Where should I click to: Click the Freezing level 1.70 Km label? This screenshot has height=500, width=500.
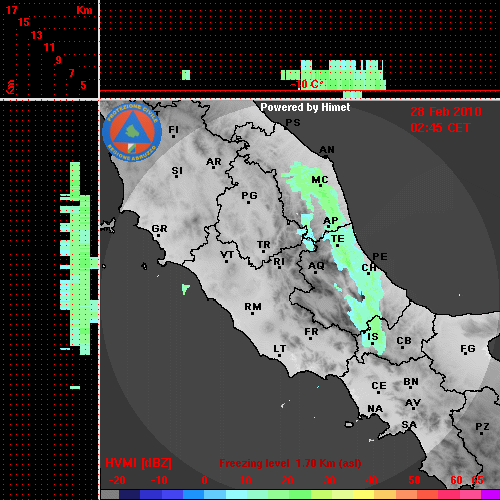click(x=290, y=463)
